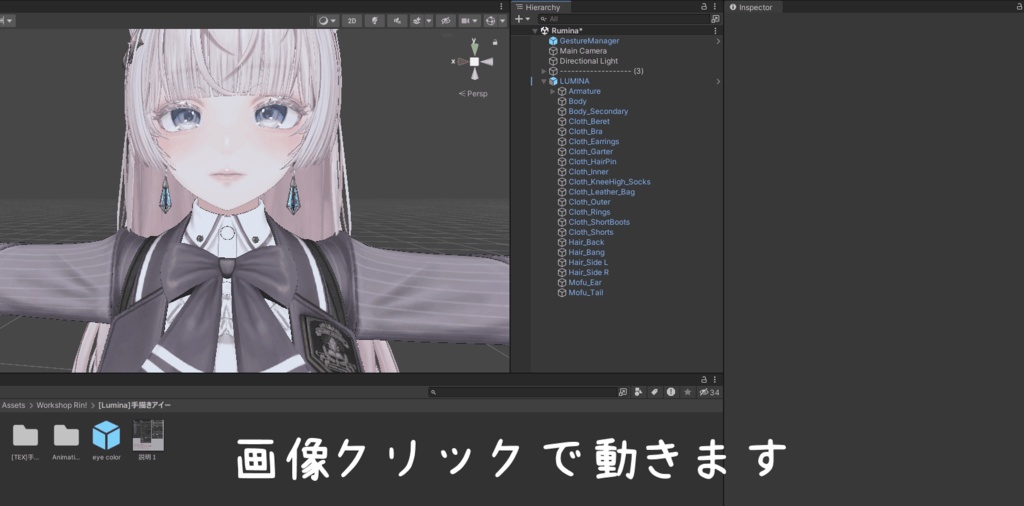Viewport: 1024px width, 506px height.
Task: Toggle Project panel lock icon
Action: (703, 379)
